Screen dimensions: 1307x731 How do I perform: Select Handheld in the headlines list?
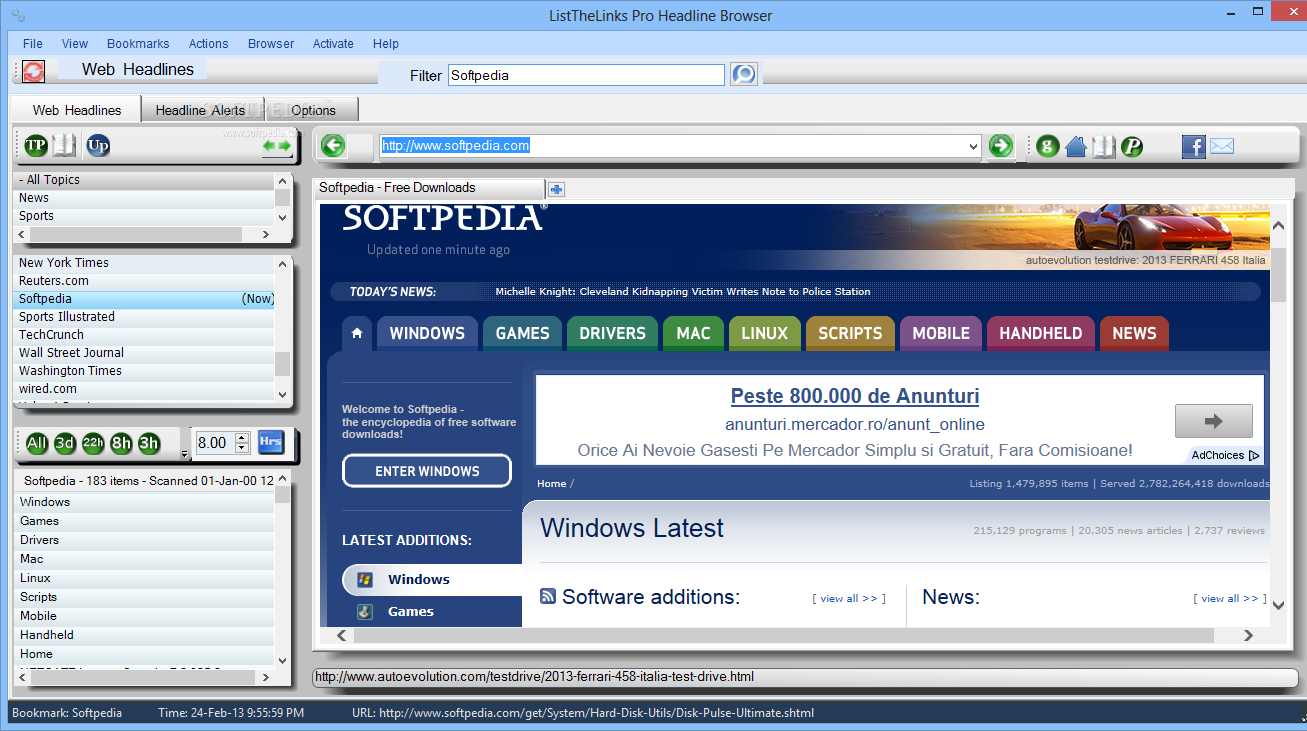145,635
